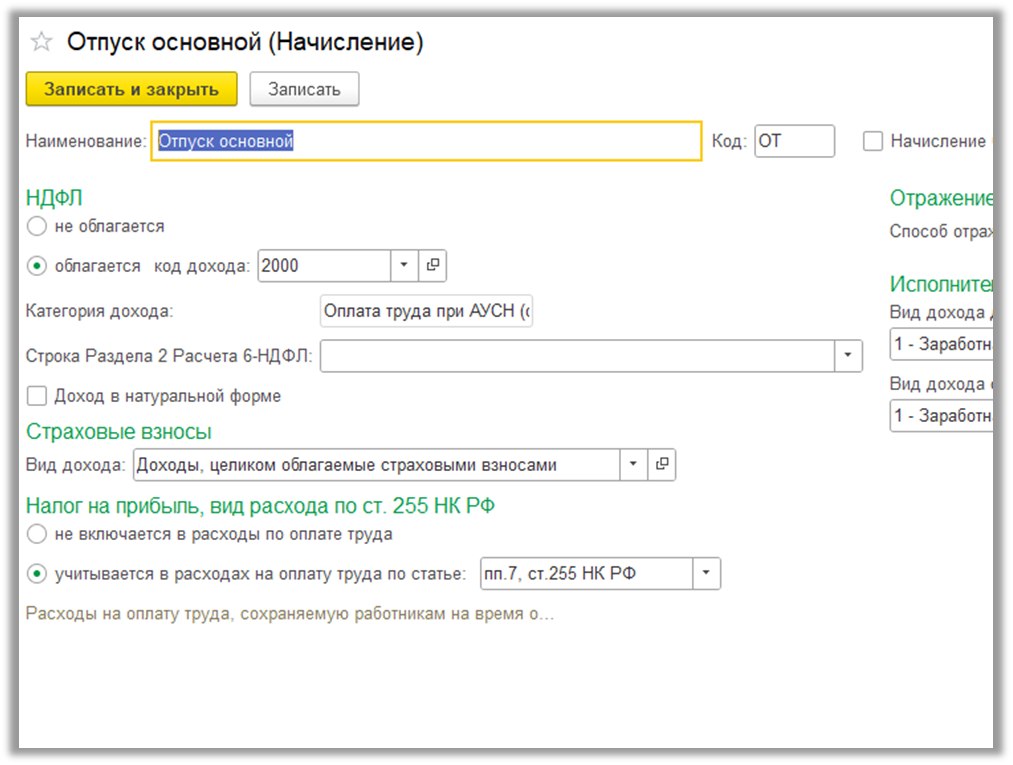Screen dimensions: 1013x765
Task: Open income code selection form icon
Action: point(432,265)
